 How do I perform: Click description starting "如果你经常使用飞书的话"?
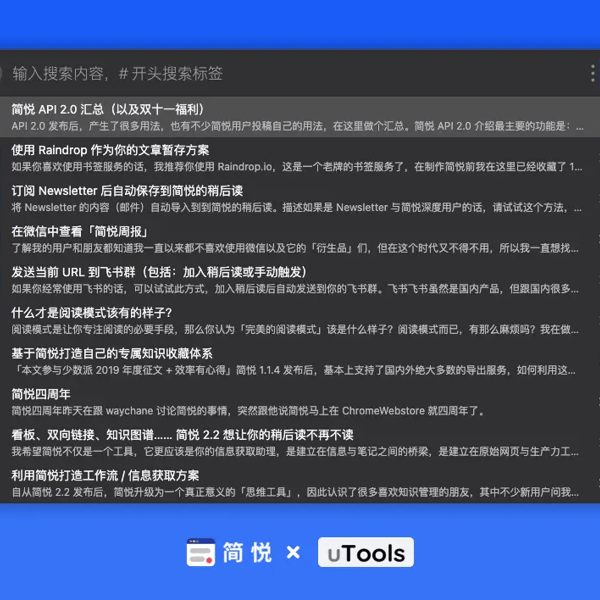point(295,289)
